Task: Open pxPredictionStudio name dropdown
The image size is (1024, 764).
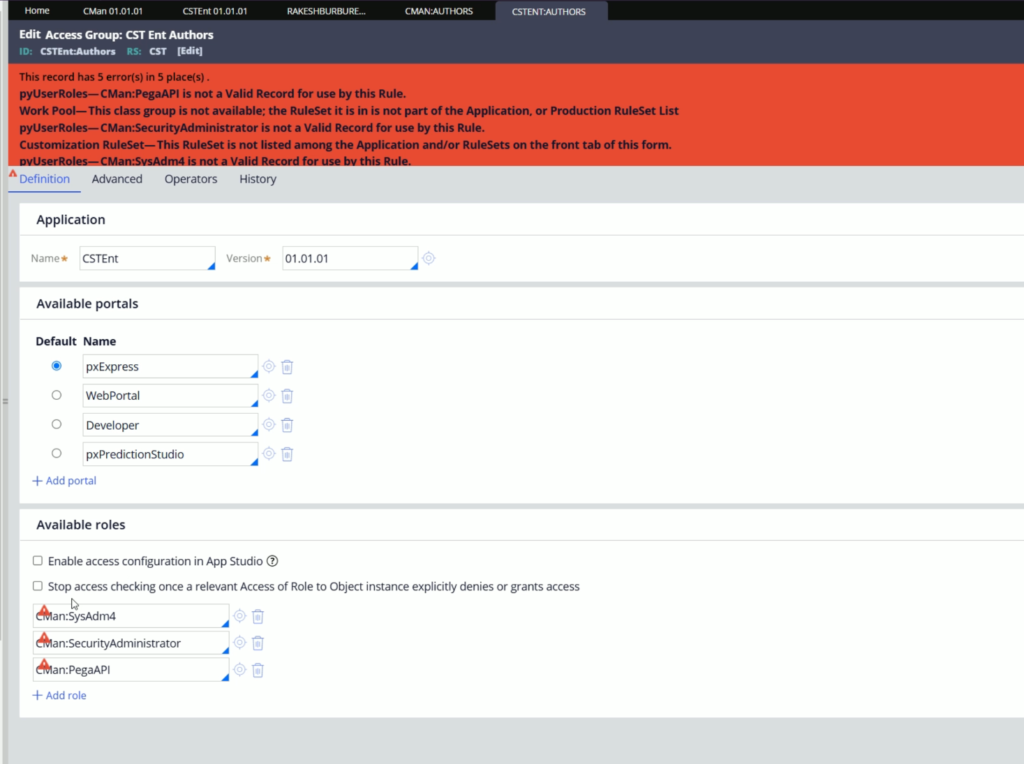Action: tap(254, 462)
